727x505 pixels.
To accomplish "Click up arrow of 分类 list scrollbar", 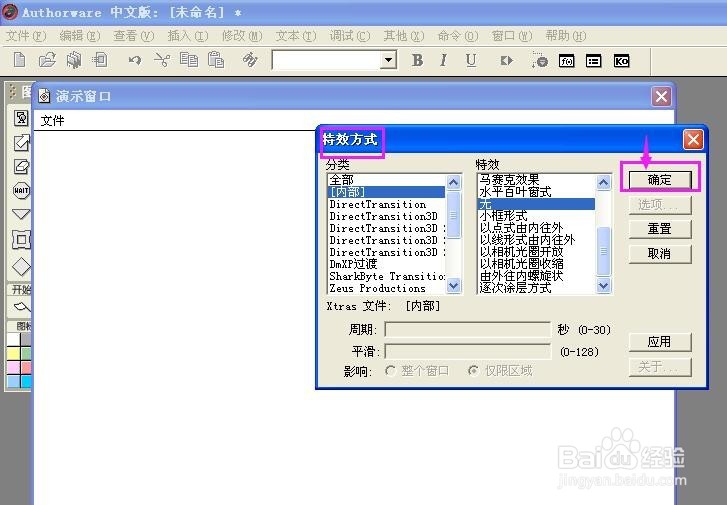I will click(453, 182).
